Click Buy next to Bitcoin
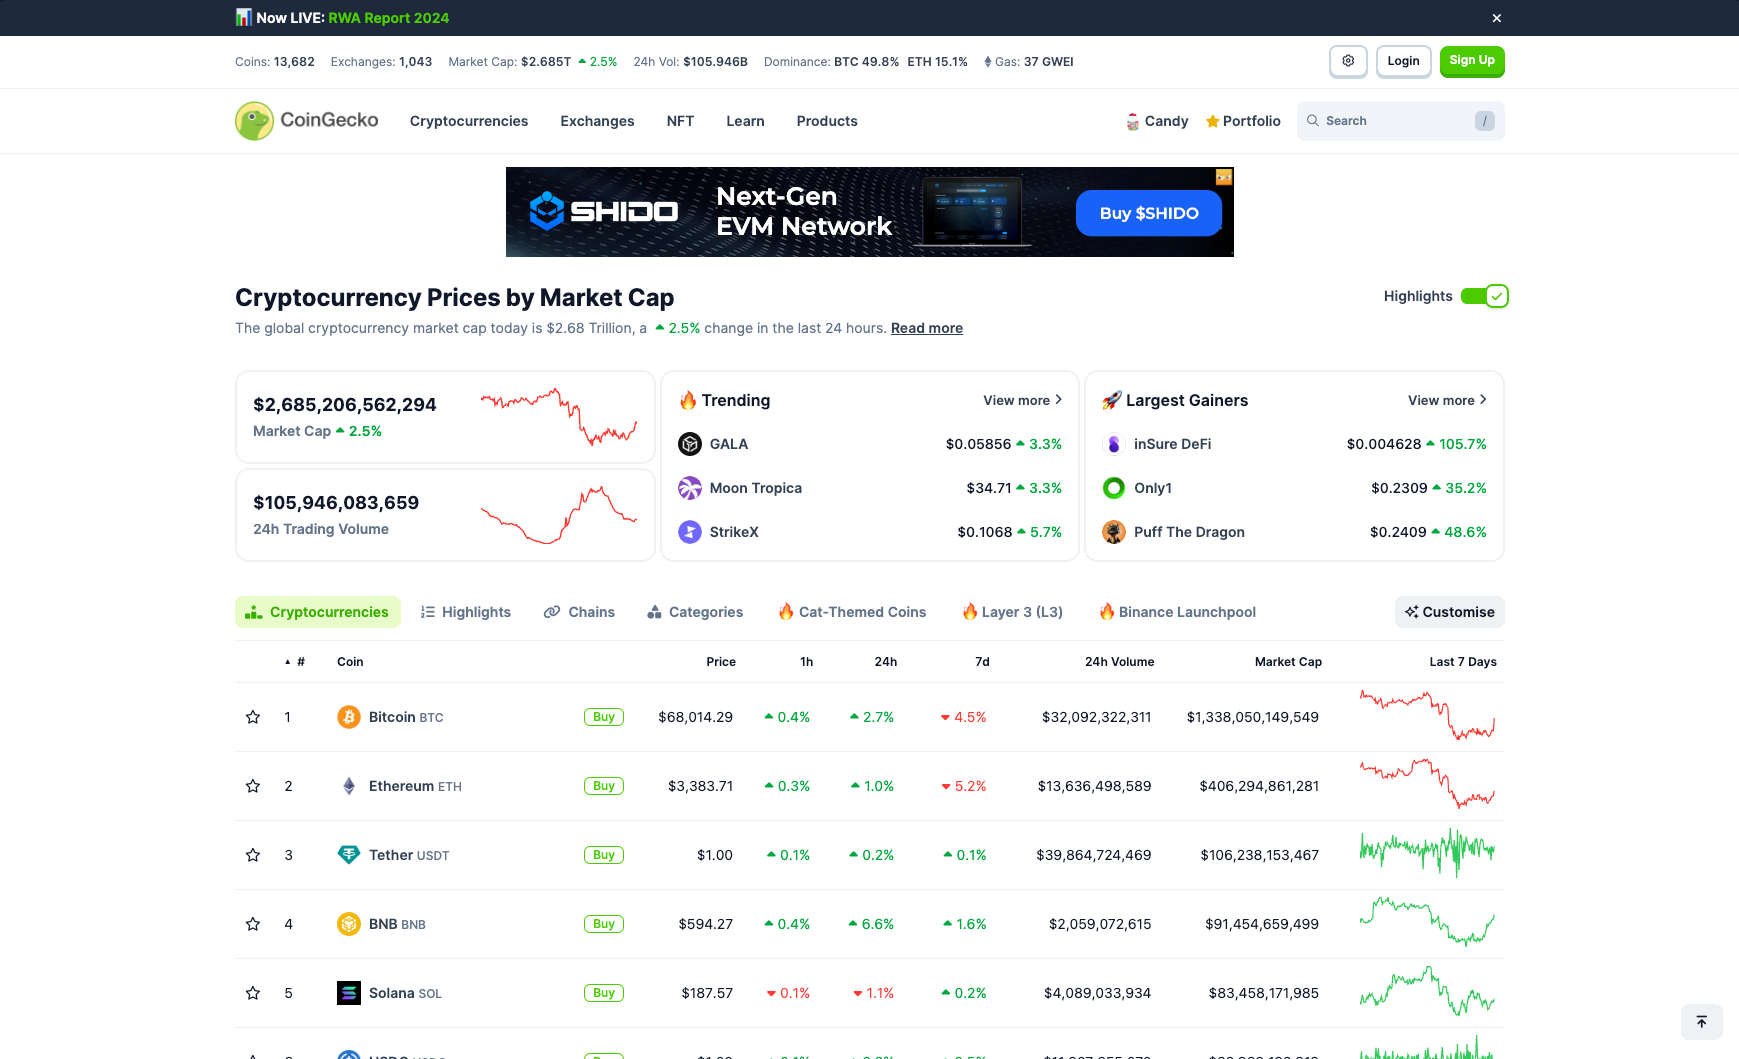The image size is (1739, 1059). pos(604,717)
